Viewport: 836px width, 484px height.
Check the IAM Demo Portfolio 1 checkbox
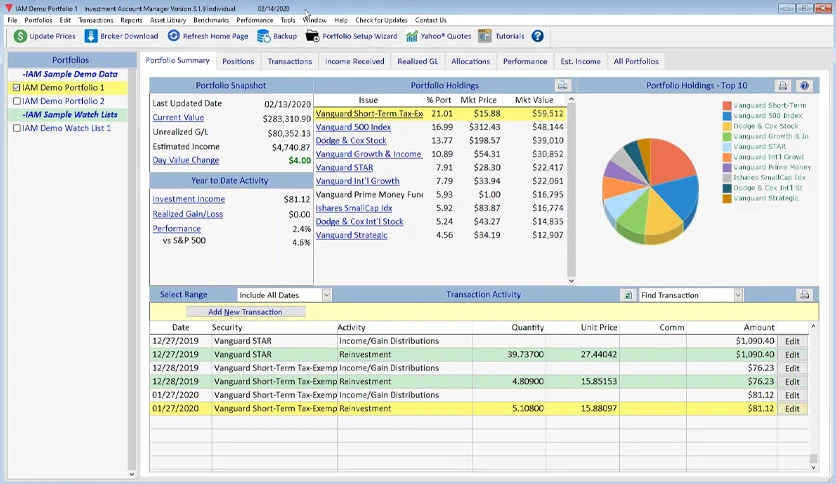click(17, 87)
